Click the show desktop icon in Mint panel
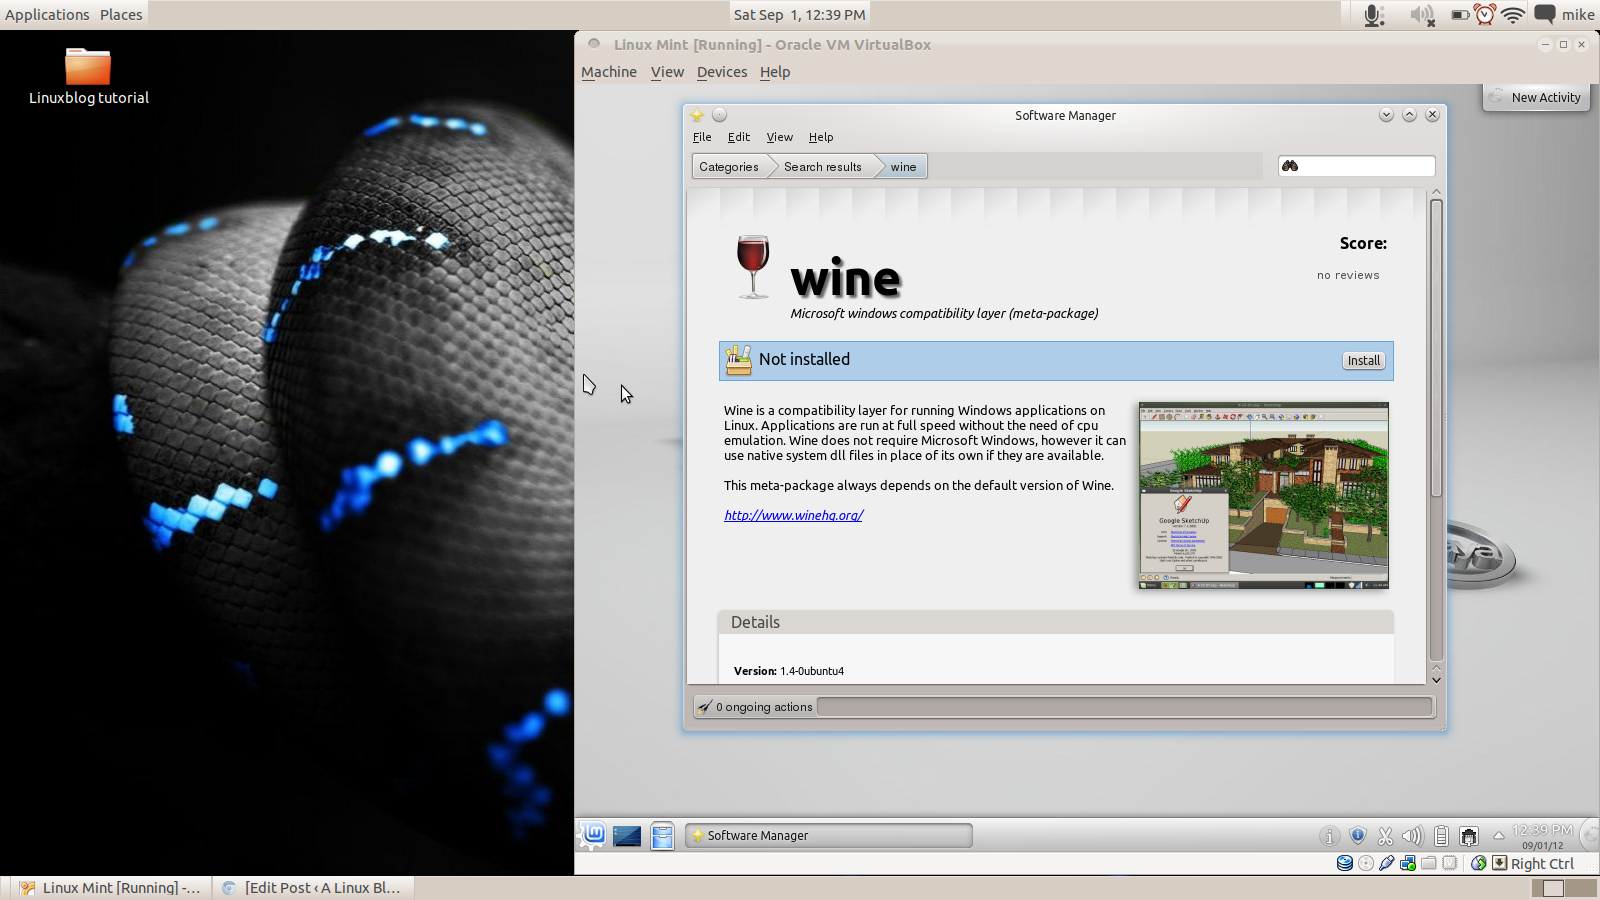The height and width of the screenshot is (900, 1600). point(627,836)
